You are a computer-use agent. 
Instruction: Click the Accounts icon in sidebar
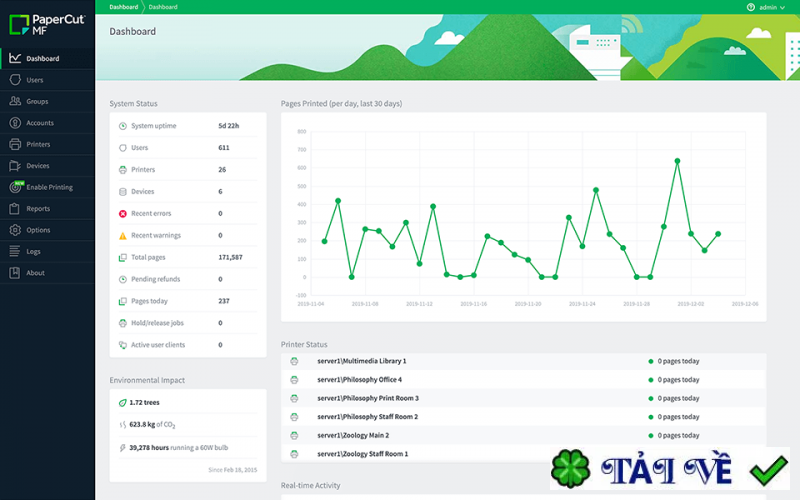point(15,123)
